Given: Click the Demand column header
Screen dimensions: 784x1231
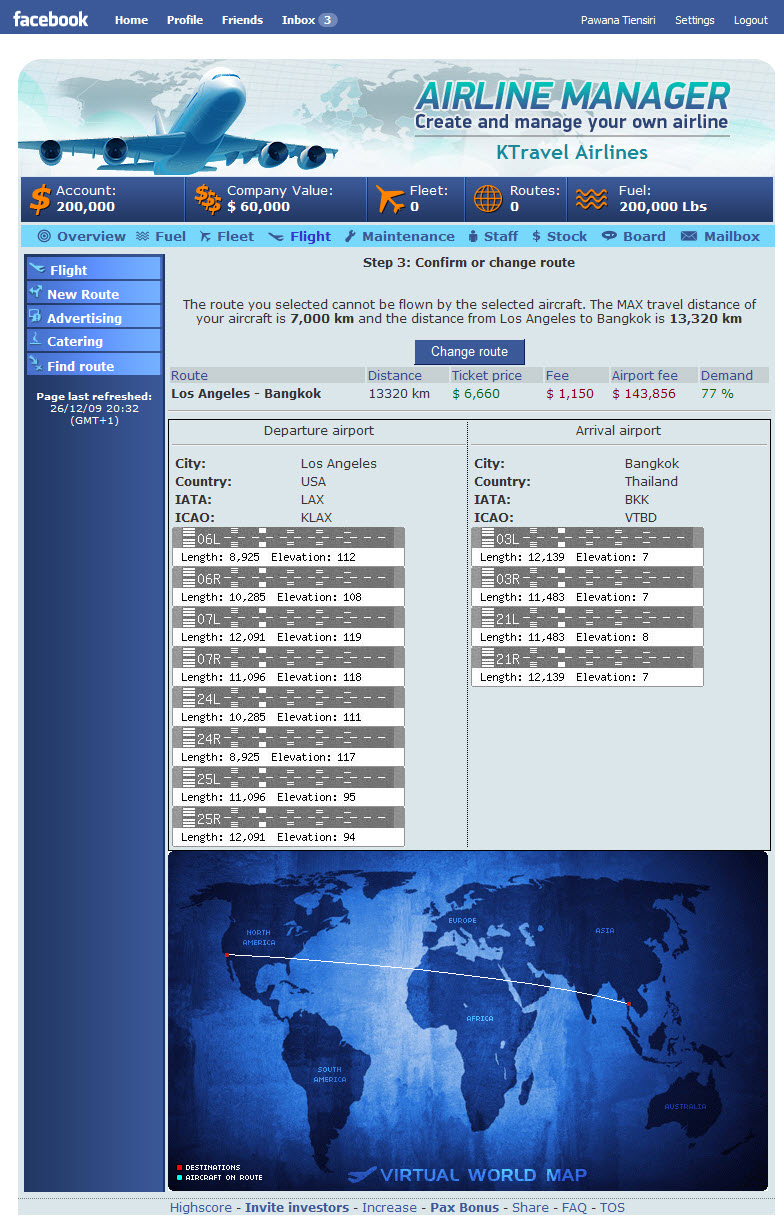Looking at the screenshot, I should 727,375.
